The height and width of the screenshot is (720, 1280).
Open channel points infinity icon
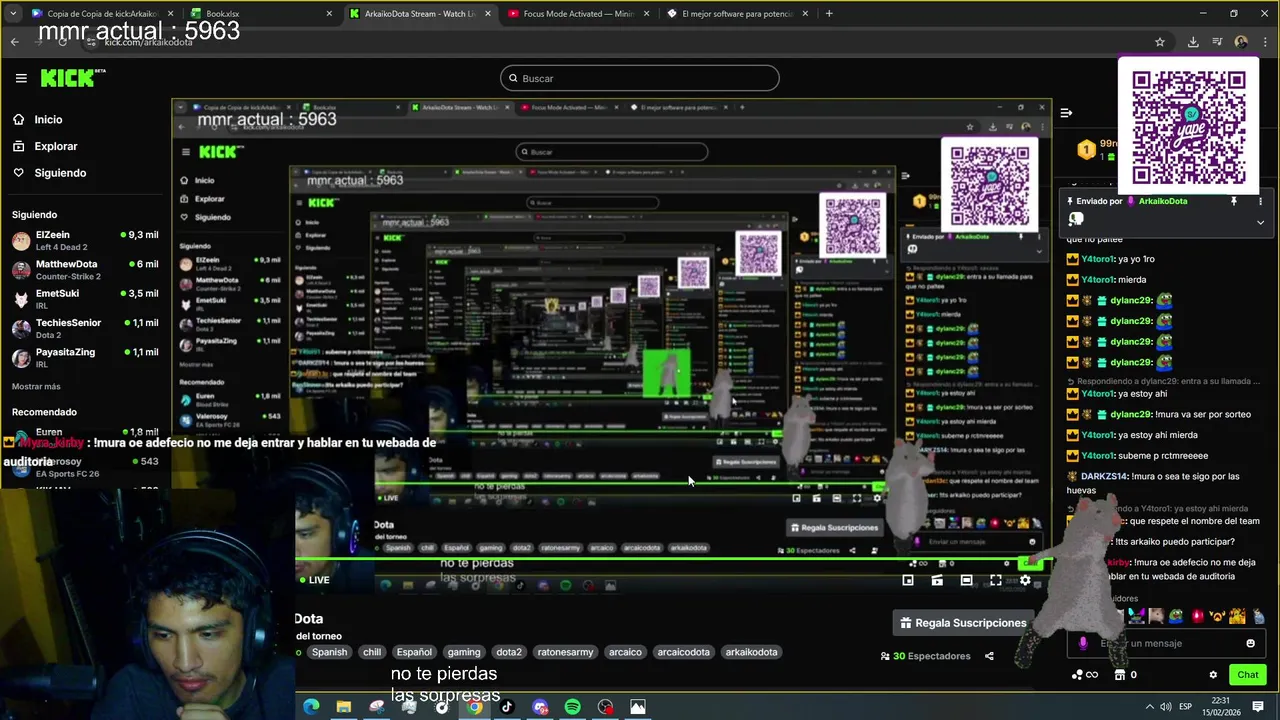pos(1092,675)
